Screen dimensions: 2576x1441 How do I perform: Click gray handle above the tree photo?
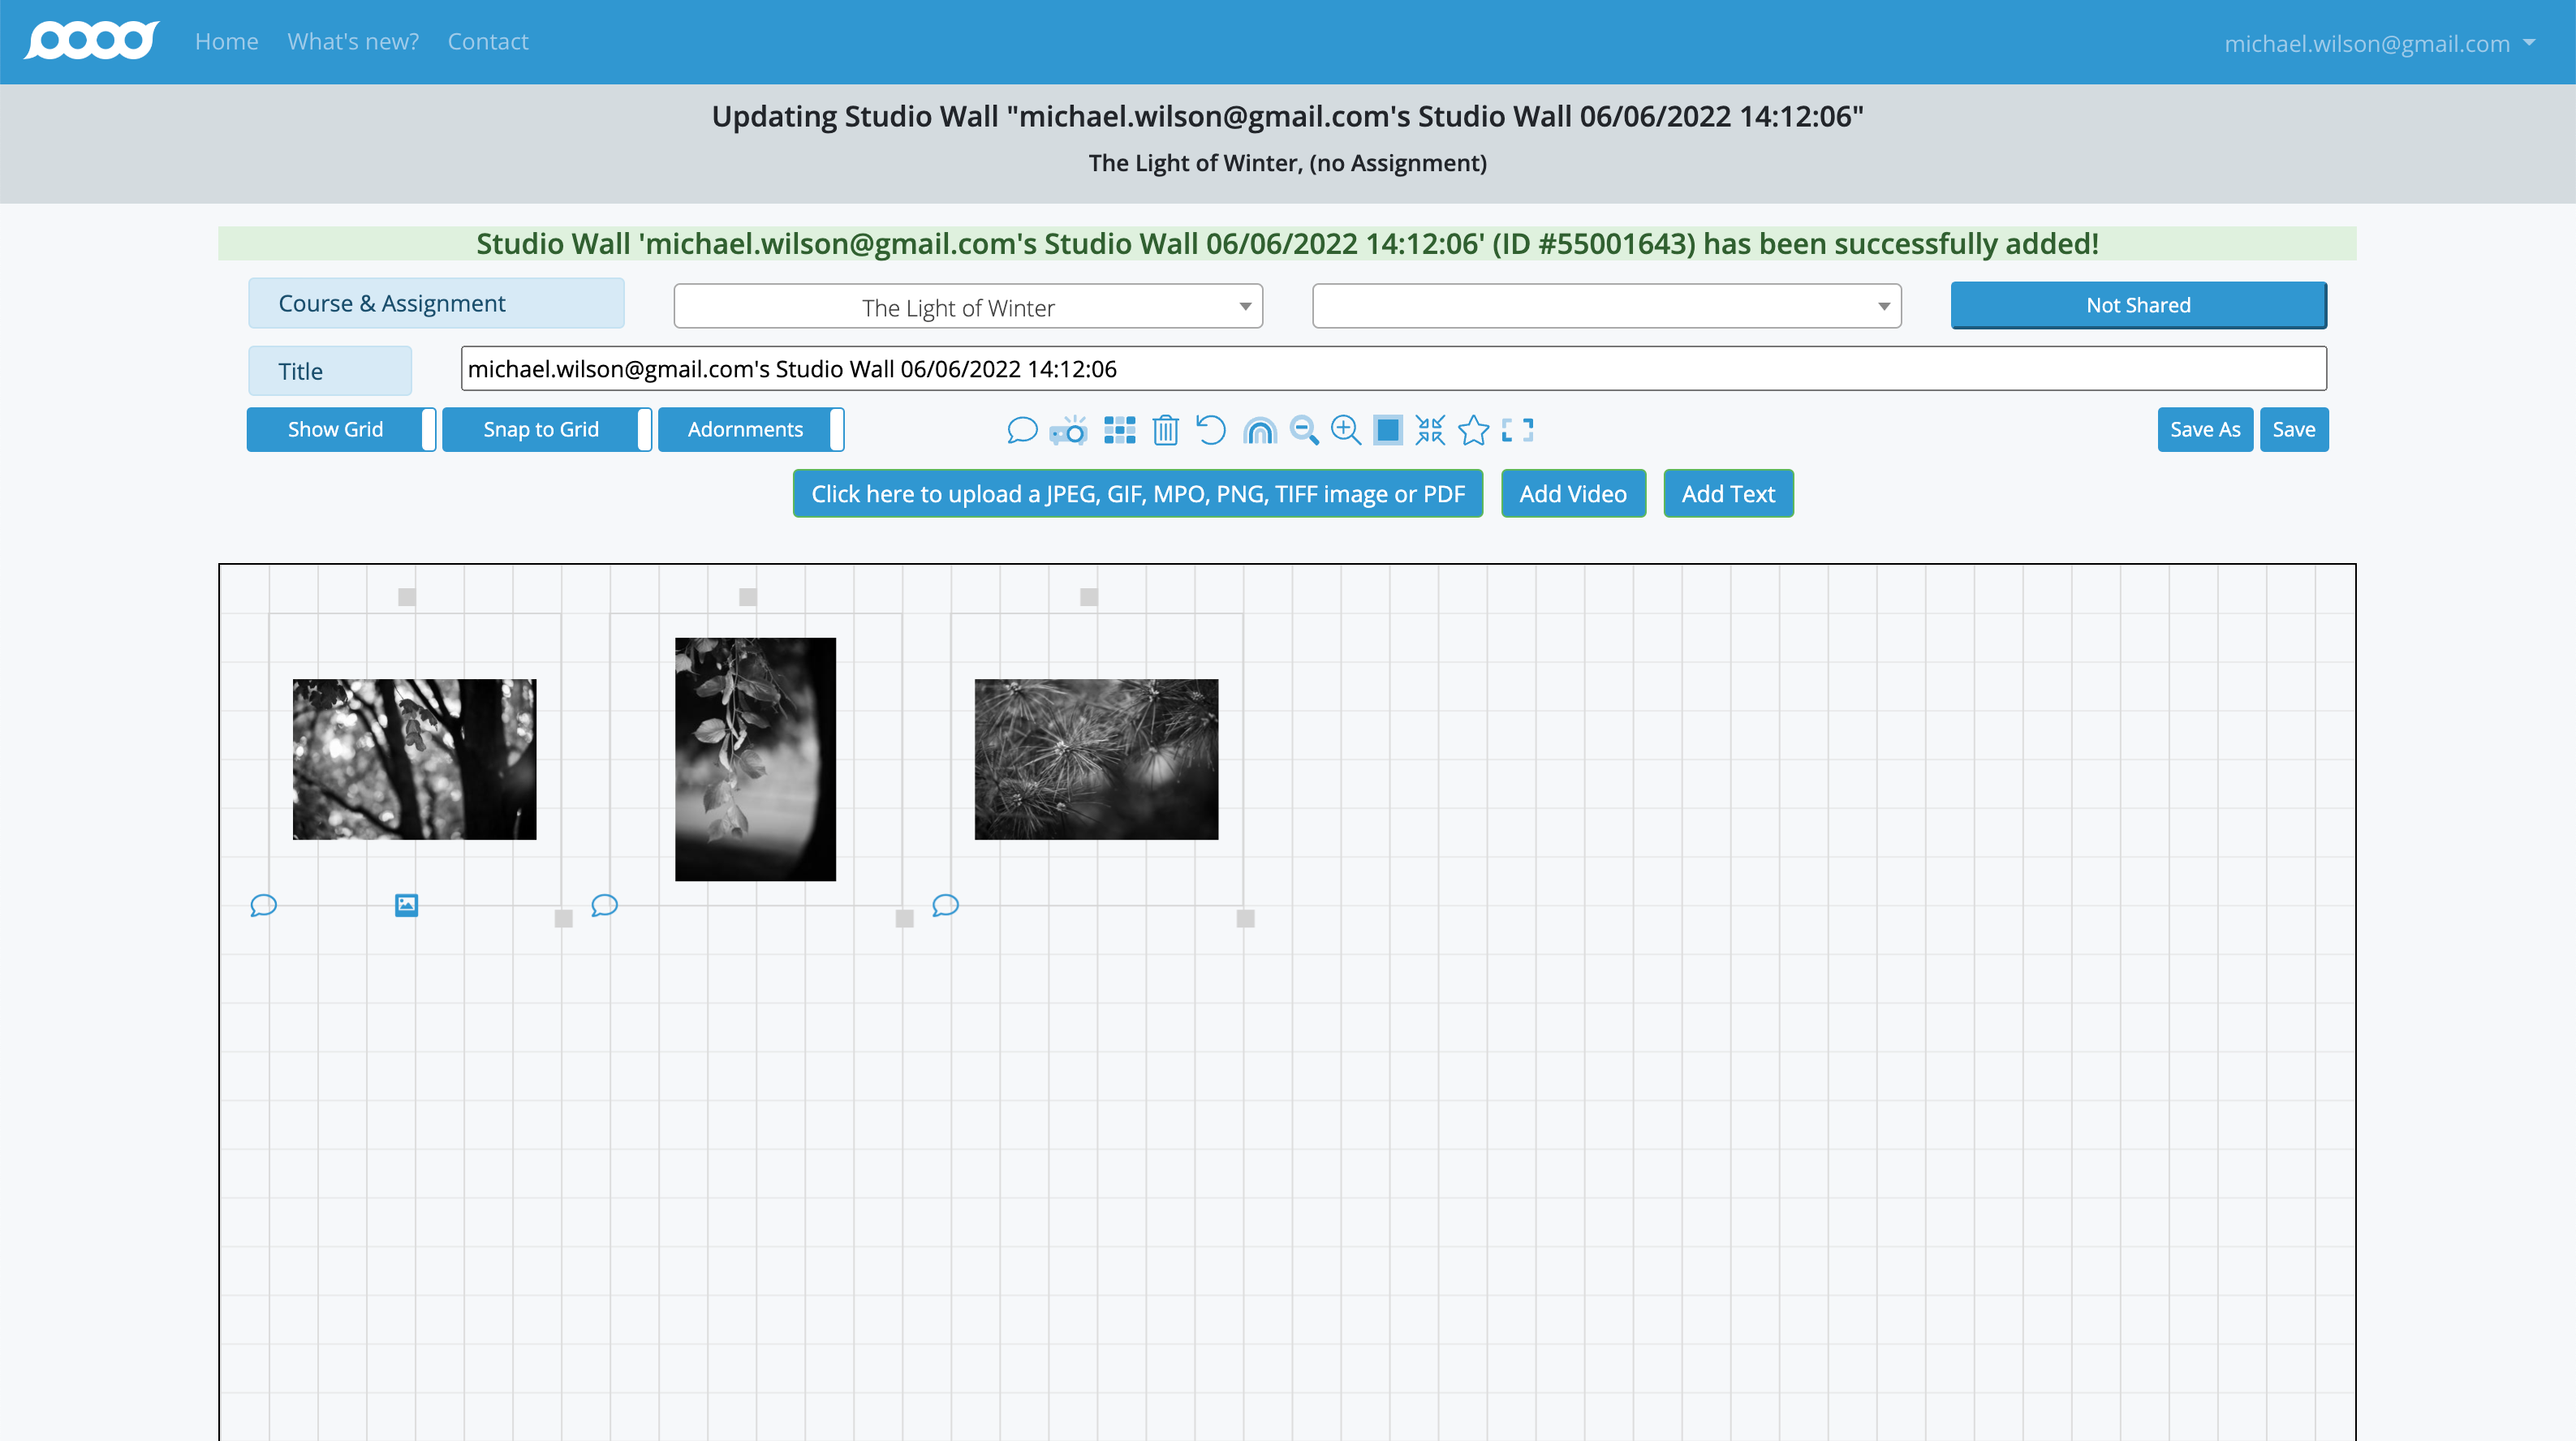[407, 597]
